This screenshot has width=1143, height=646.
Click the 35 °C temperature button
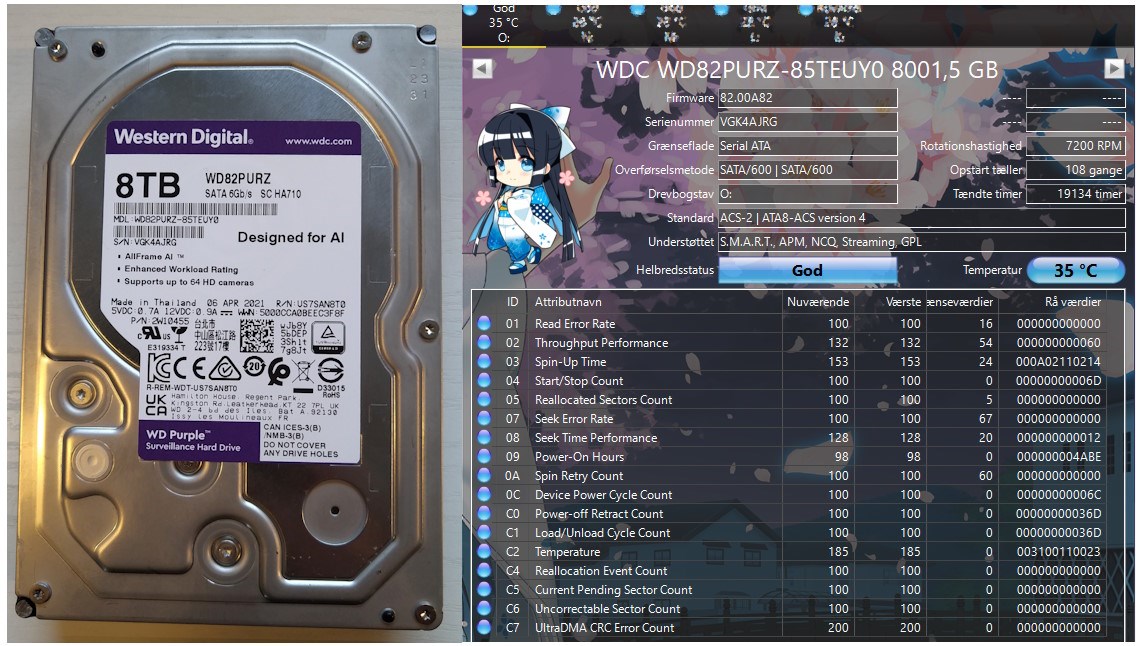click(x=1075, y=271)
